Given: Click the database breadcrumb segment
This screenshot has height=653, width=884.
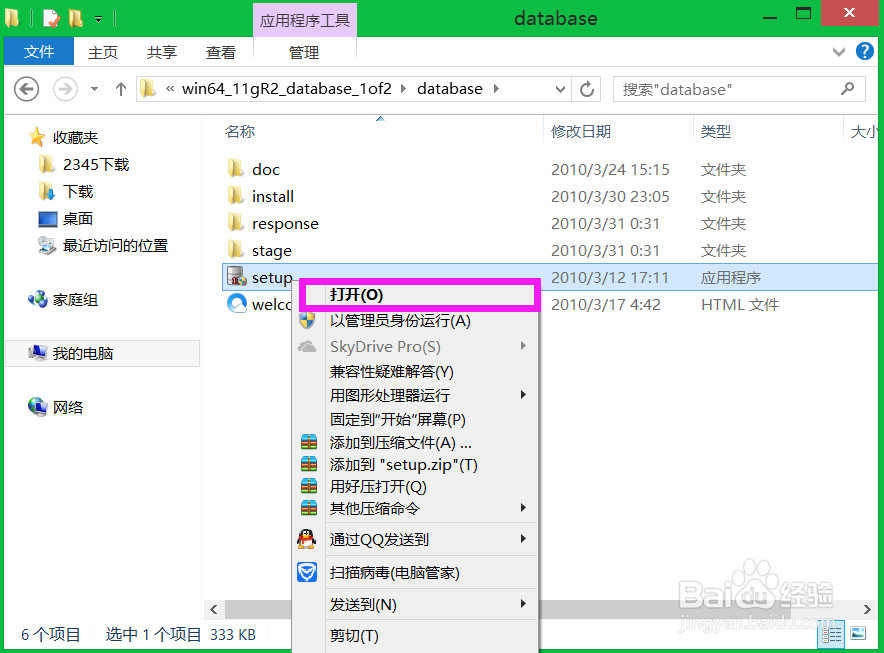Looking at the screenshot, I should [449, 89].
